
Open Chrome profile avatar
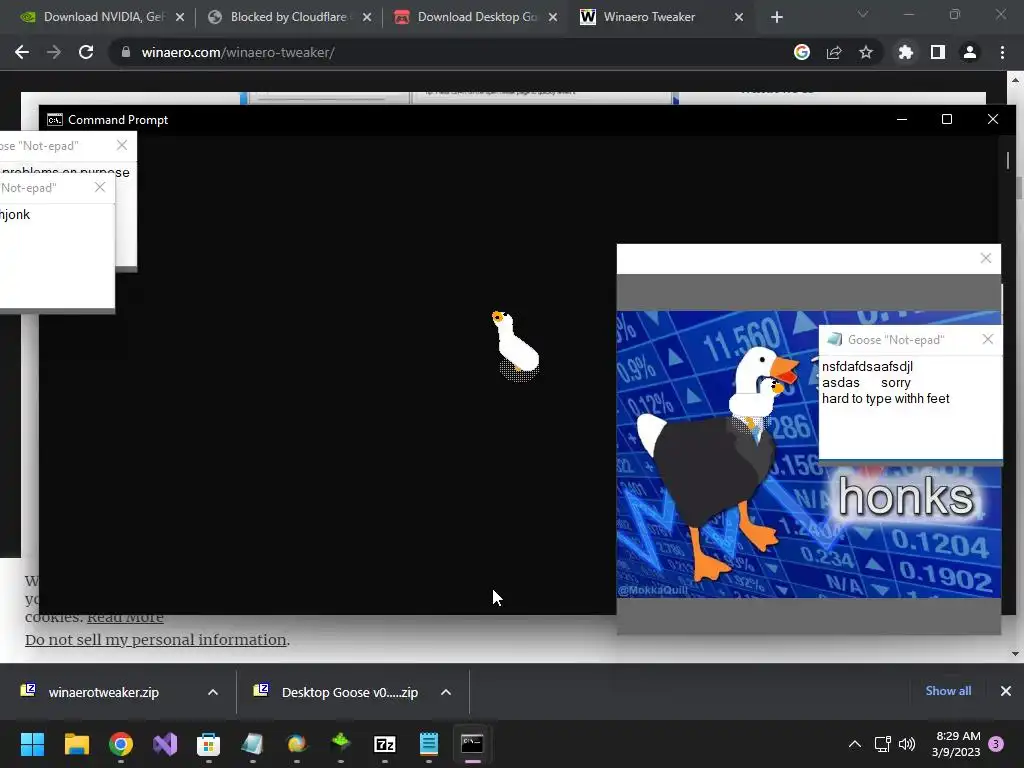pos(970,52)
